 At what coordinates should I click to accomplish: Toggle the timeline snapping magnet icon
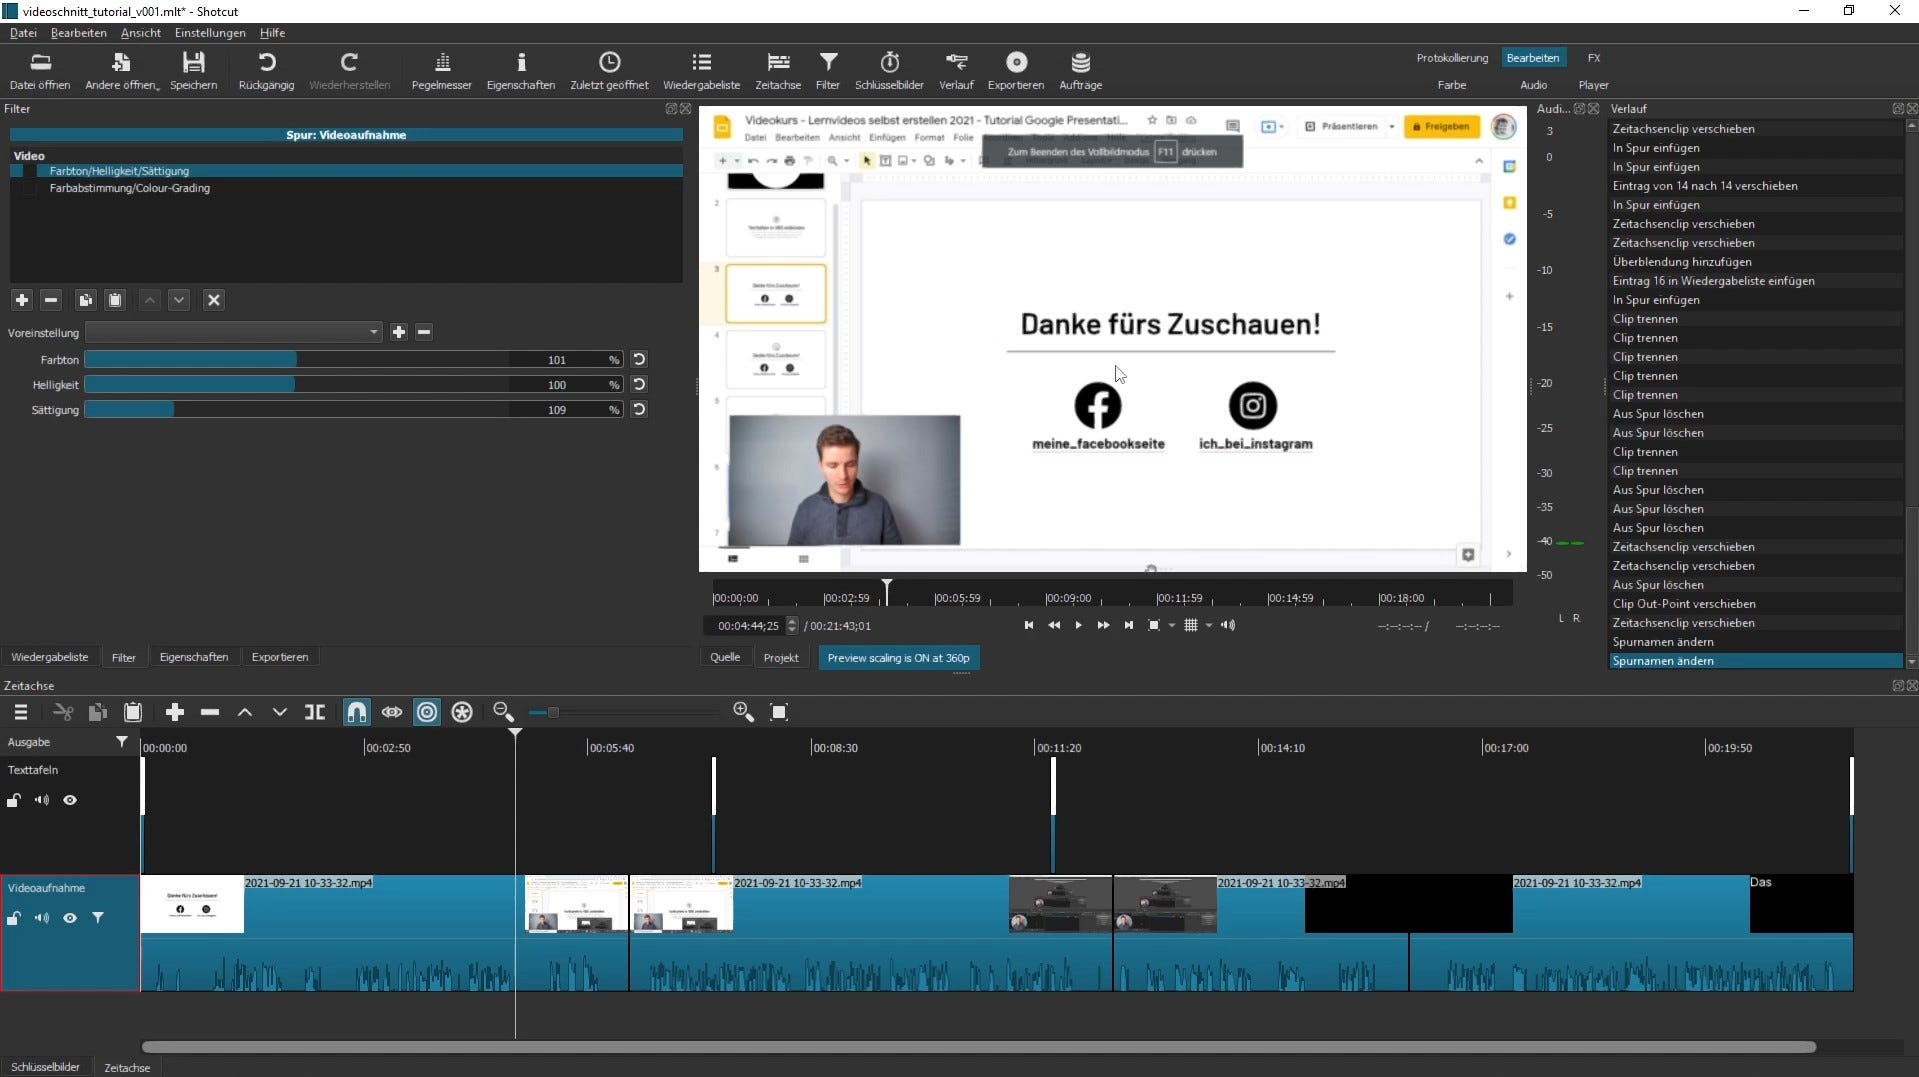pyautogui.click(x=356, y=712)
